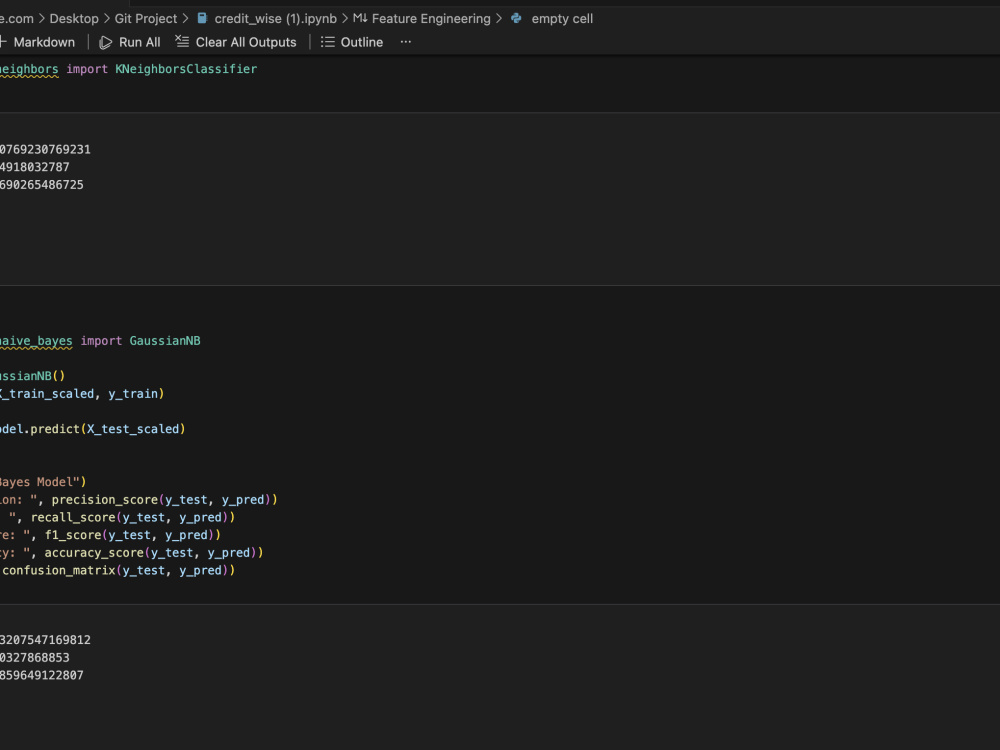Click f1_score in the print line
The image size is (1000, 750).
[x=73, y=535]
